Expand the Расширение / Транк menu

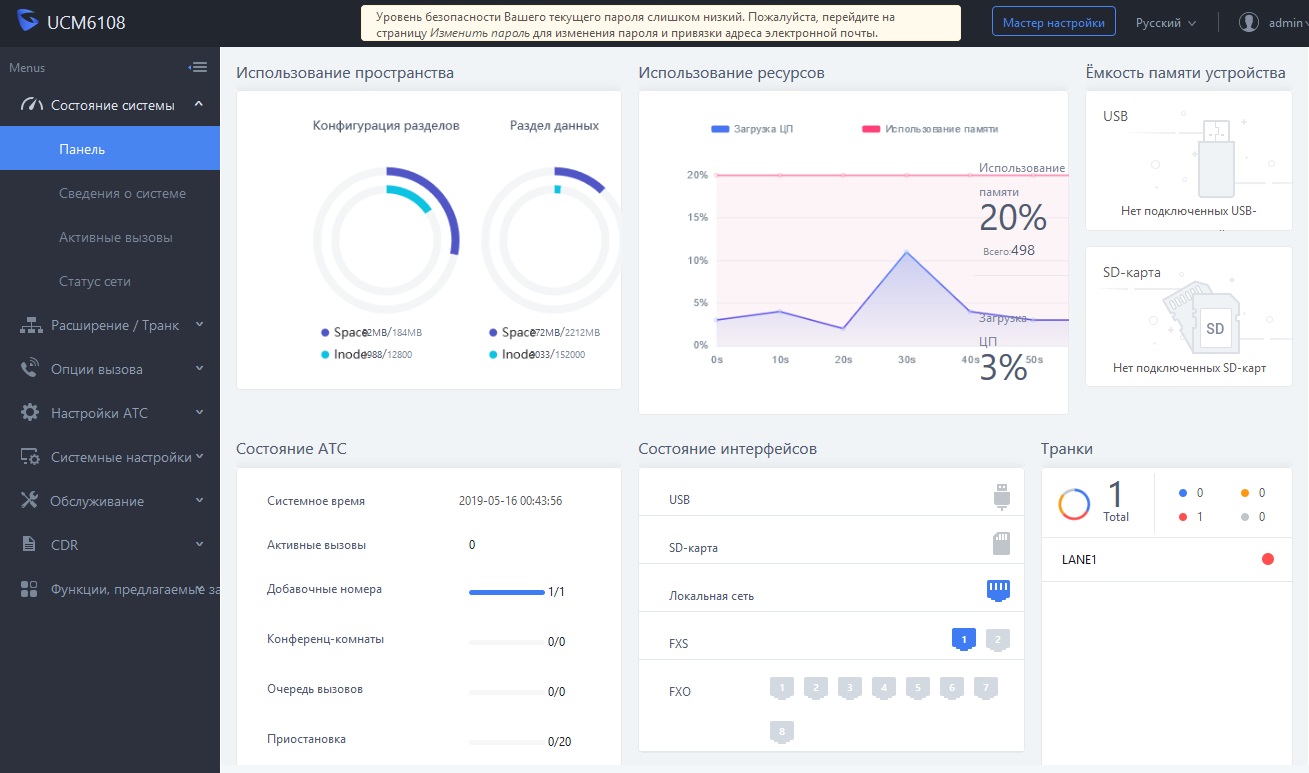click(x=110, y=325)
